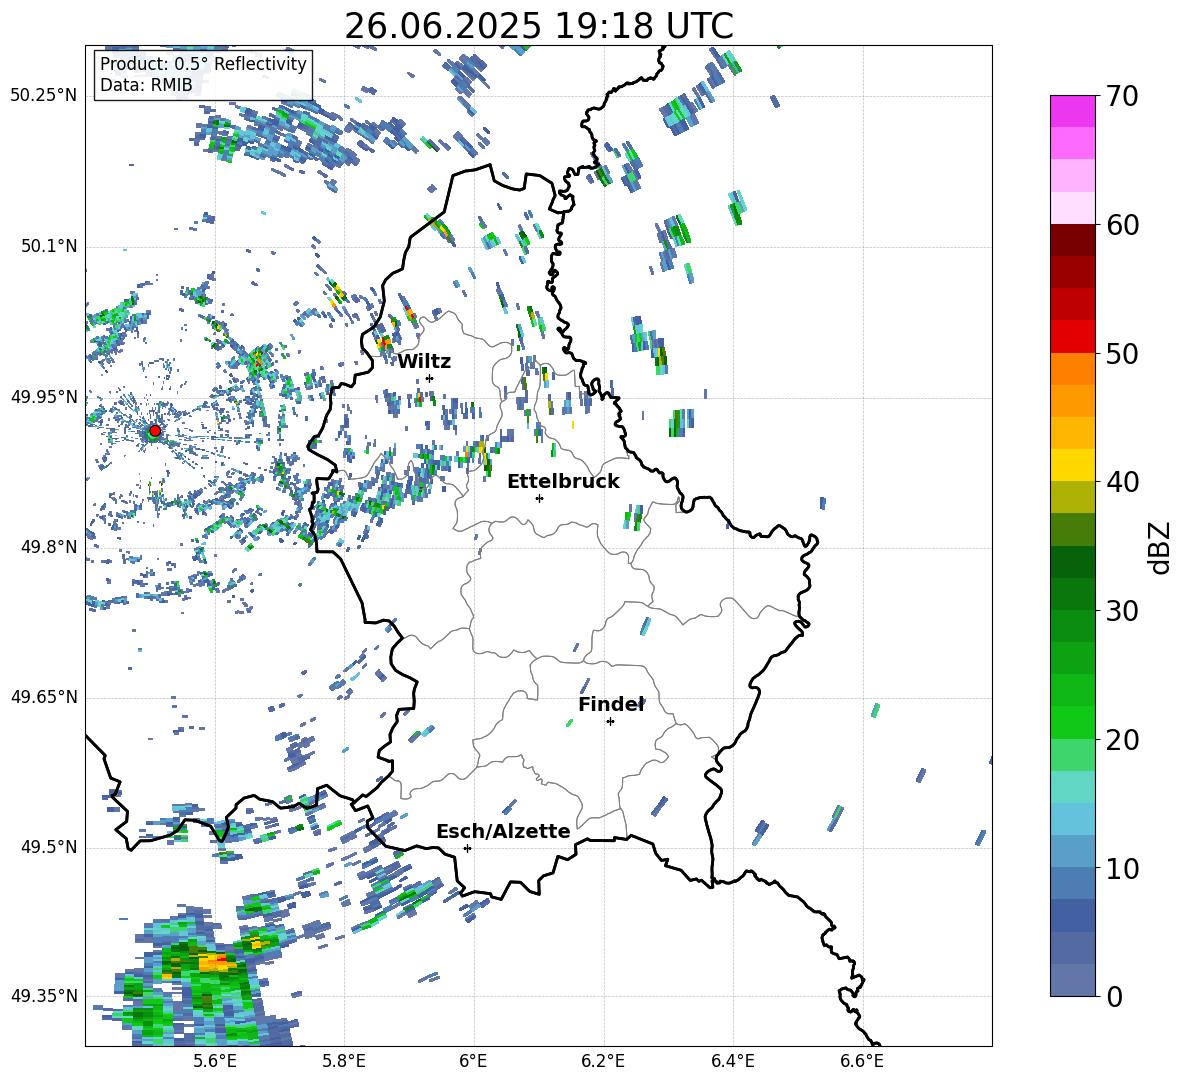Click the 49.35°N latitude label

[x=44, y=996]
